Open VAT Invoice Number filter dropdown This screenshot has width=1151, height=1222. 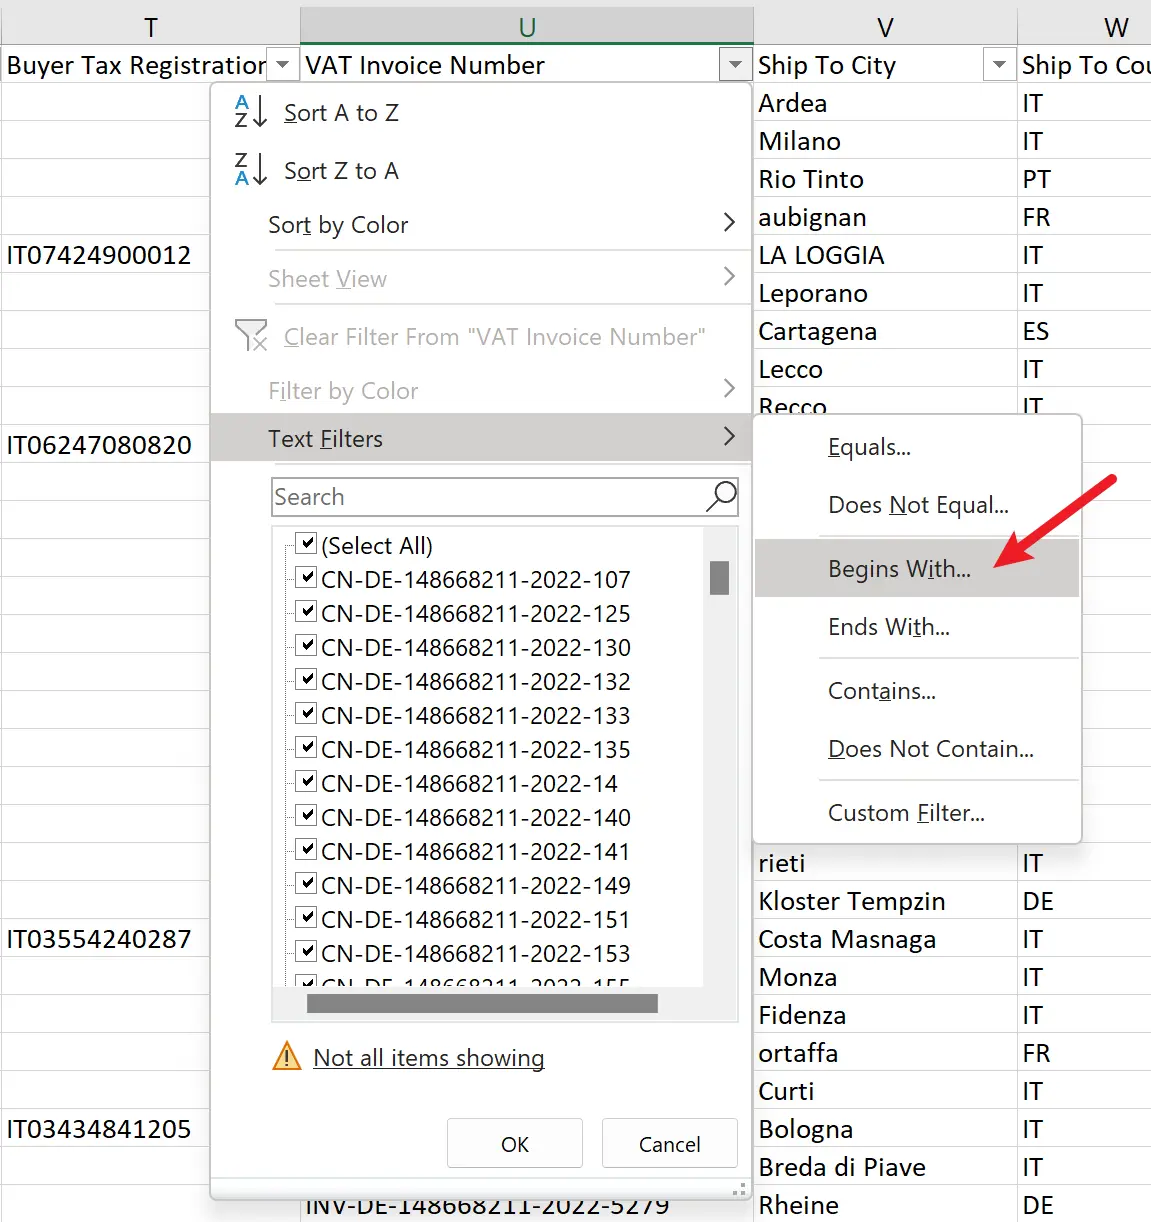(x=735, y=65)
